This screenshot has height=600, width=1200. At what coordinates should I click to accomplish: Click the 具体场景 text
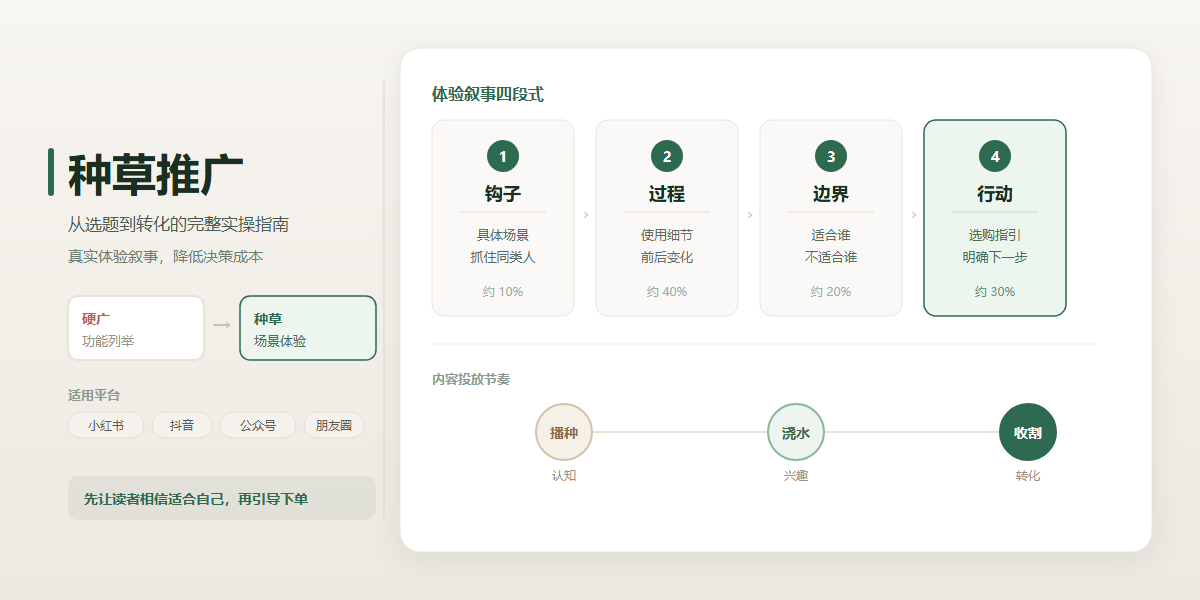pyautogui.click(x=503, y=235)
